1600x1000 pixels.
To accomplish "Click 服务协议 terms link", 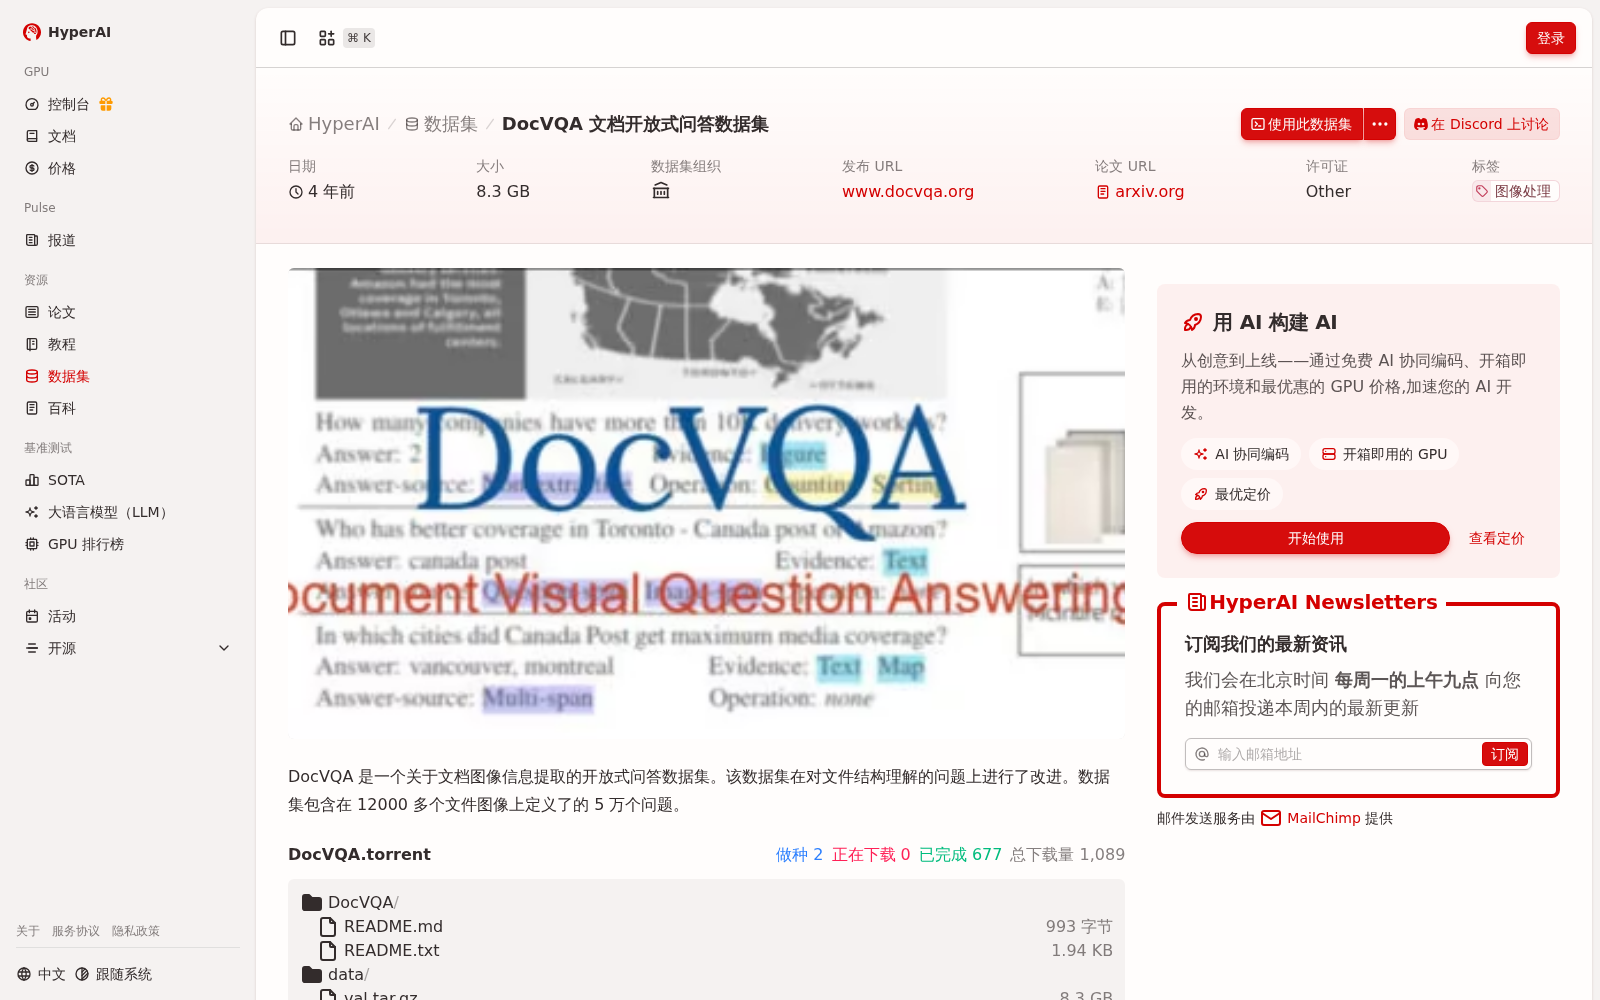I will [76, 931].
